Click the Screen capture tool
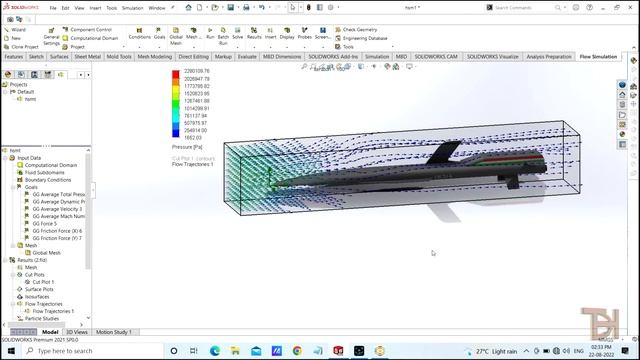The width and height of the screenshot is (640, 360). 322,33
